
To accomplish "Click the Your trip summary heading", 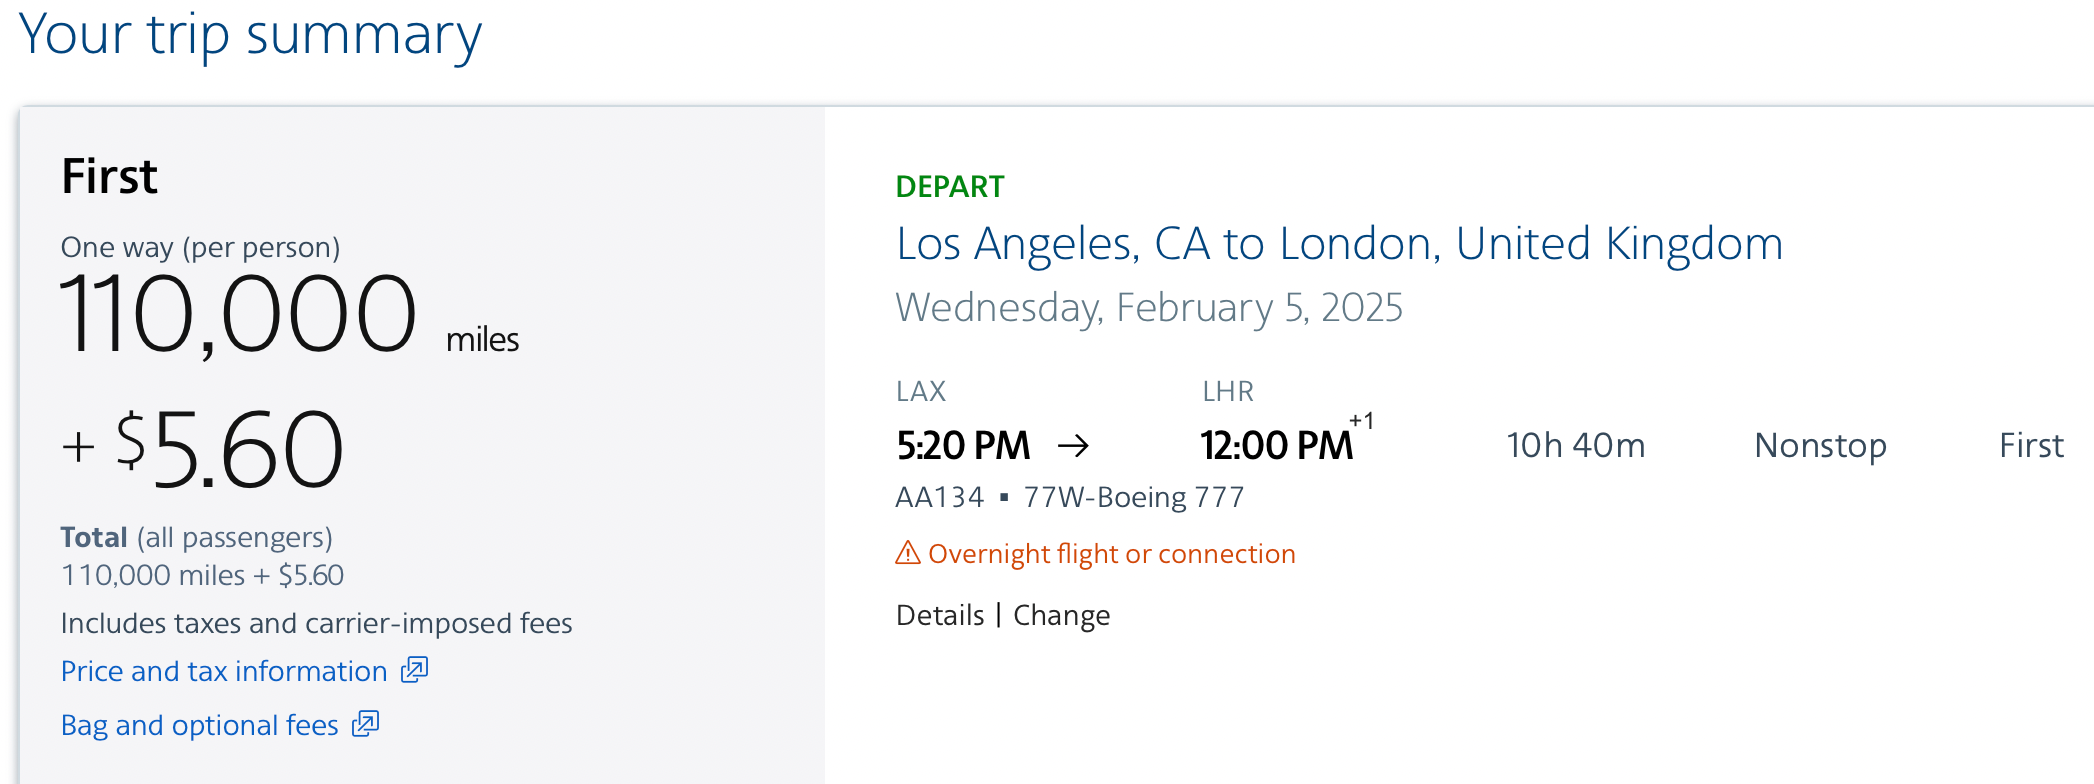I will point(250,35).
